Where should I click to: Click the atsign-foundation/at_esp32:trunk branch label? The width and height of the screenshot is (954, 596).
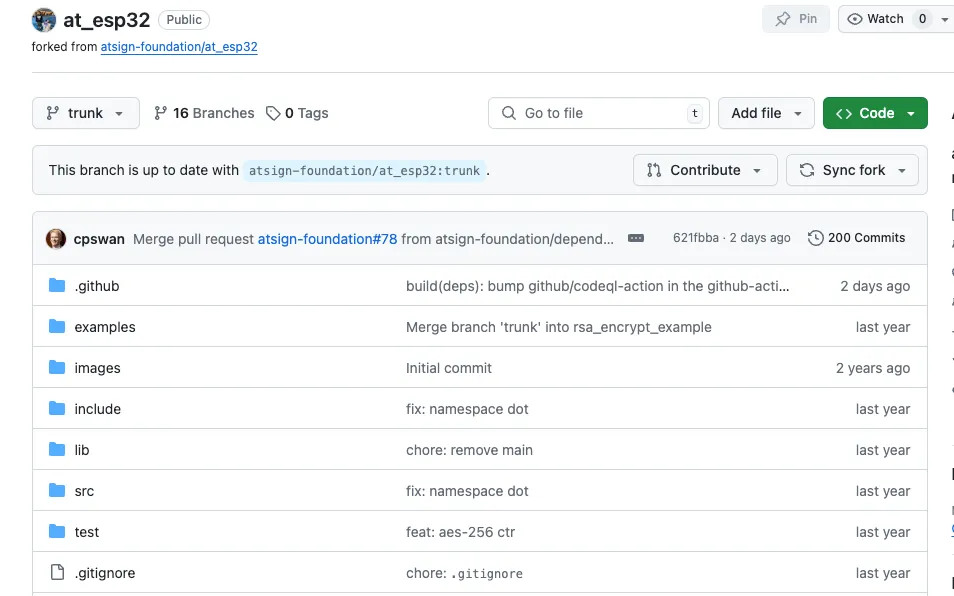(364, 171)
